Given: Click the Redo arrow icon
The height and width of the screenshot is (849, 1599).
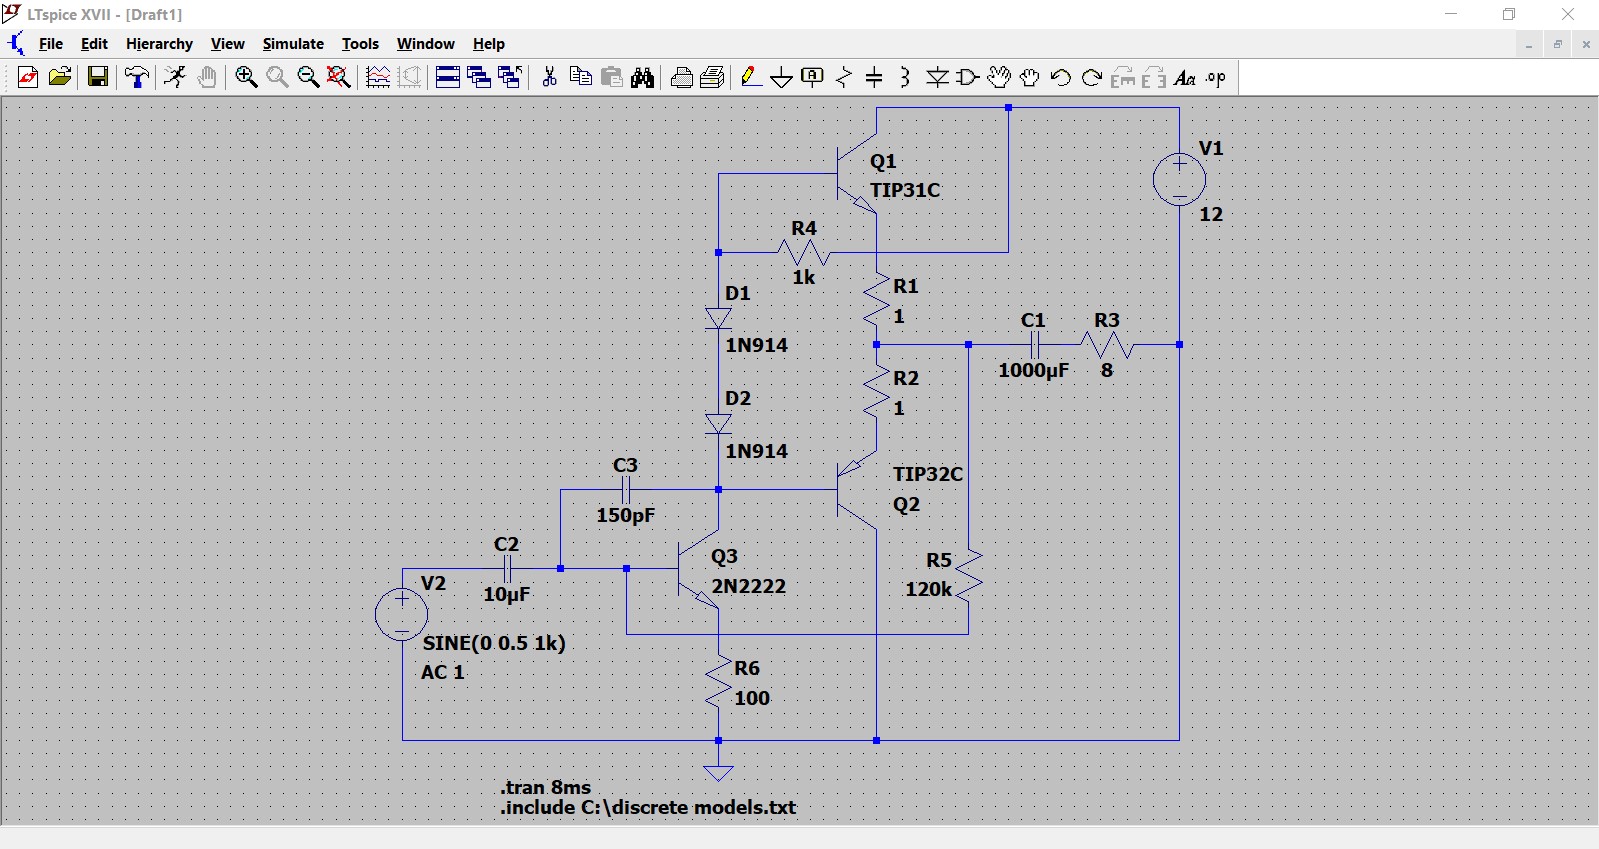Looking at the screenshot, I should pos(1092,78).
